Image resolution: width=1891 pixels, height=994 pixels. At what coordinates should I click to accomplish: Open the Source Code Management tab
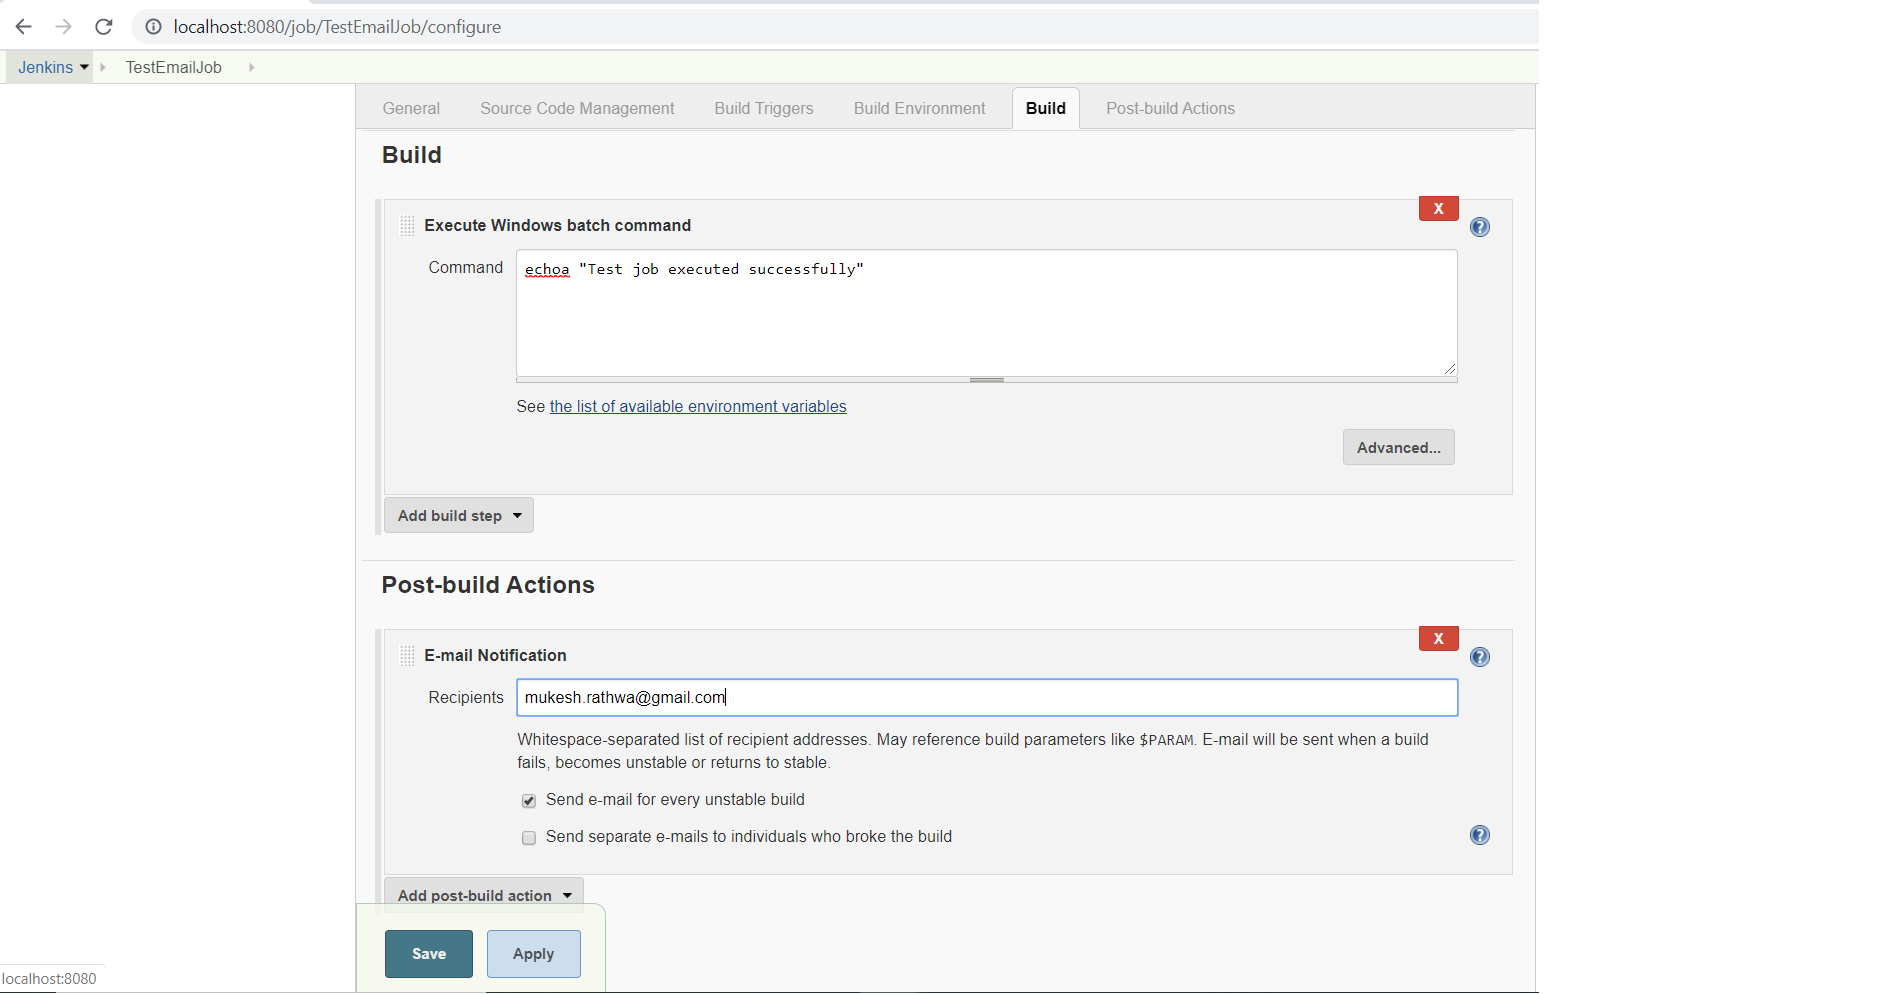(x=576, y=108)
